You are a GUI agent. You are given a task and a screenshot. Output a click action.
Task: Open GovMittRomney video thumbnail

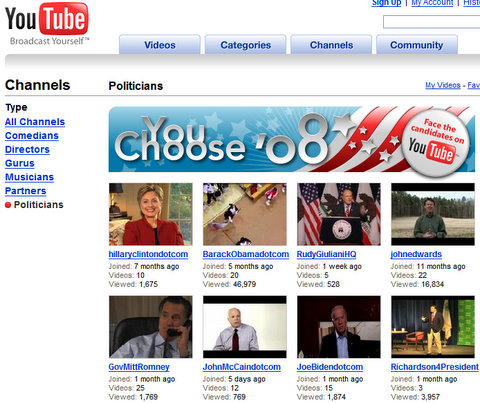pyautogui.click(x=151, y=327)
